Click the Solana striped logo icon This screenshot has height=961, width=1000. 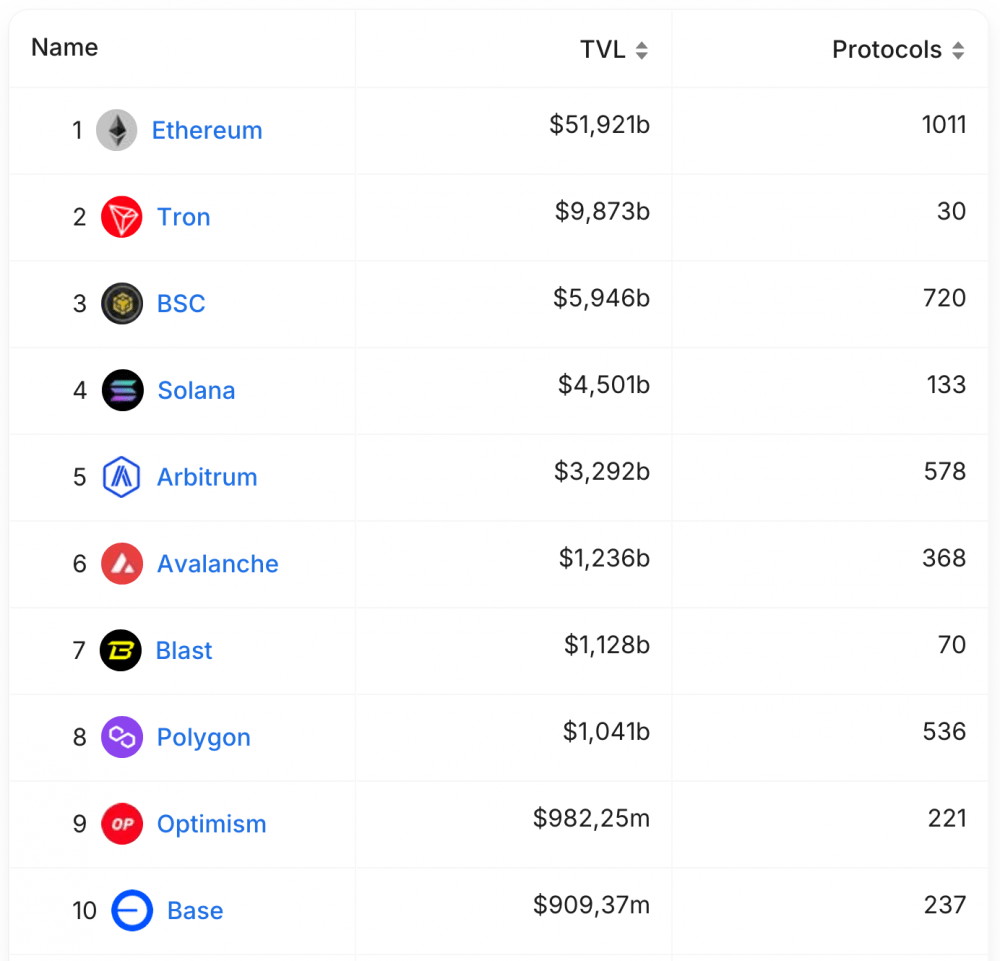pos(122,390)
